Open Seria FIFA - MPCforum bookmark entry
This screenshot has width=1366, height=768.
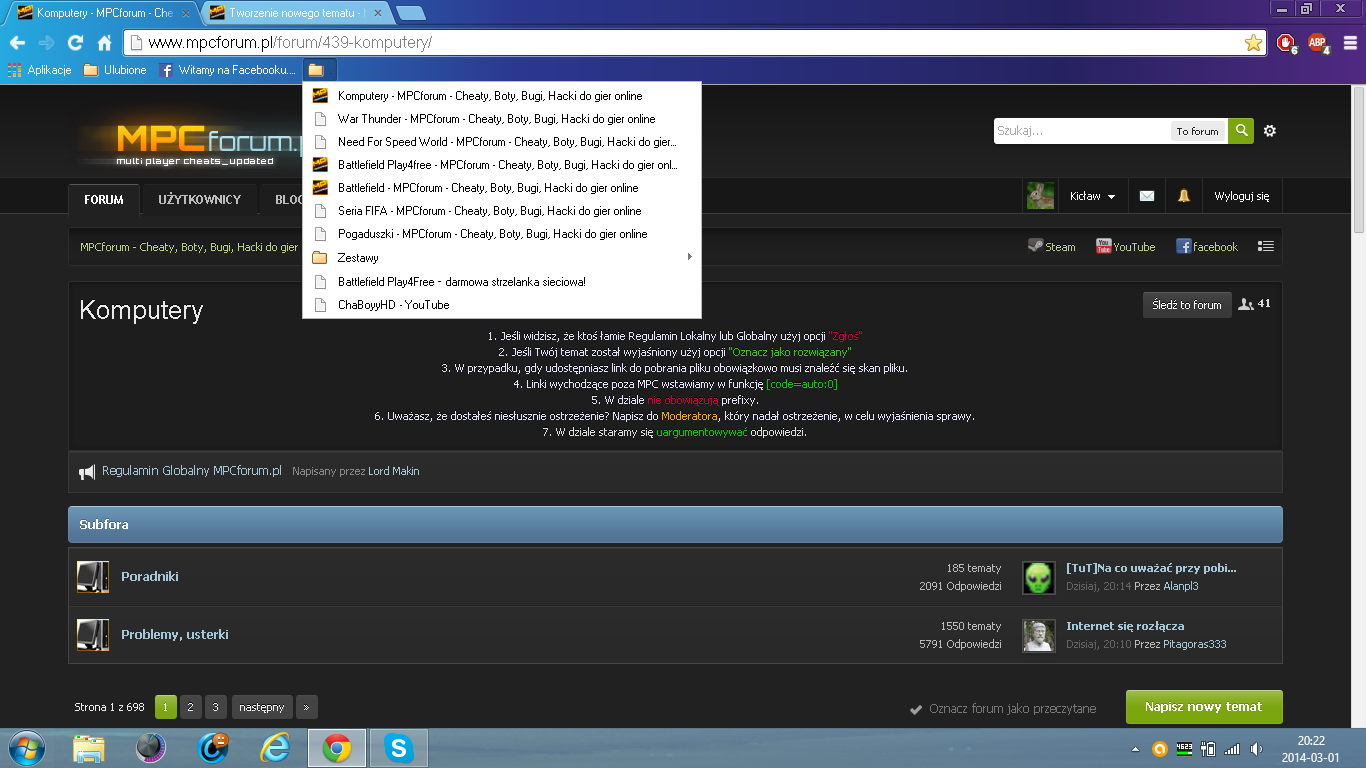[502, 211]
